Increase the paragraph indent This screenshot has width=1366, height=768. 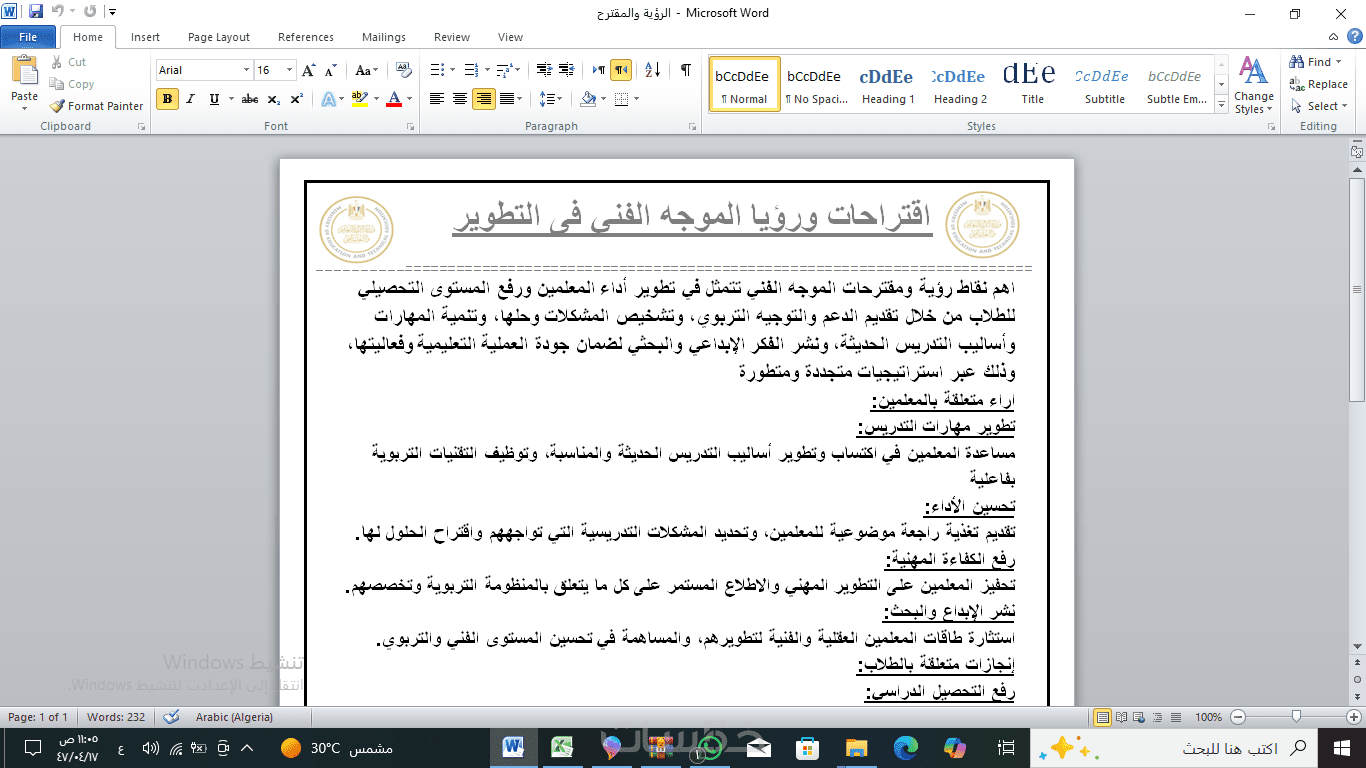566,70
